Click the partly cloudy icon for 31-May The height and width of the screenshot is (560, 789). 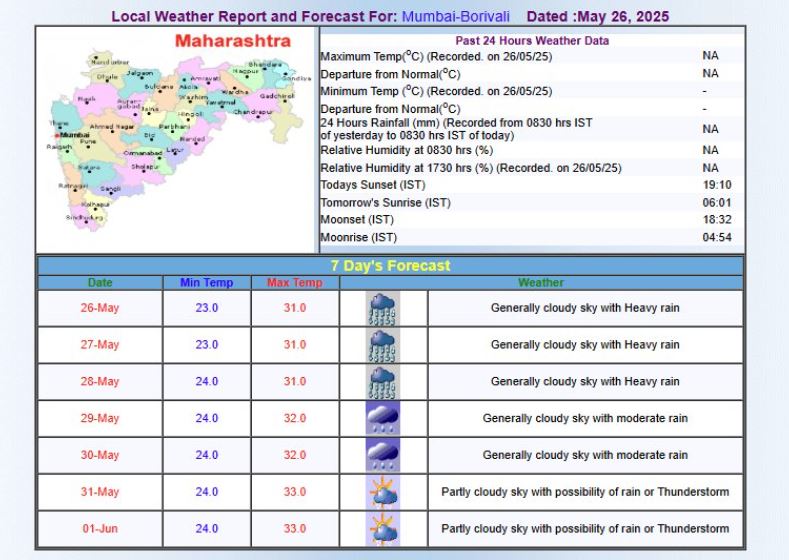tap(382, 492)
